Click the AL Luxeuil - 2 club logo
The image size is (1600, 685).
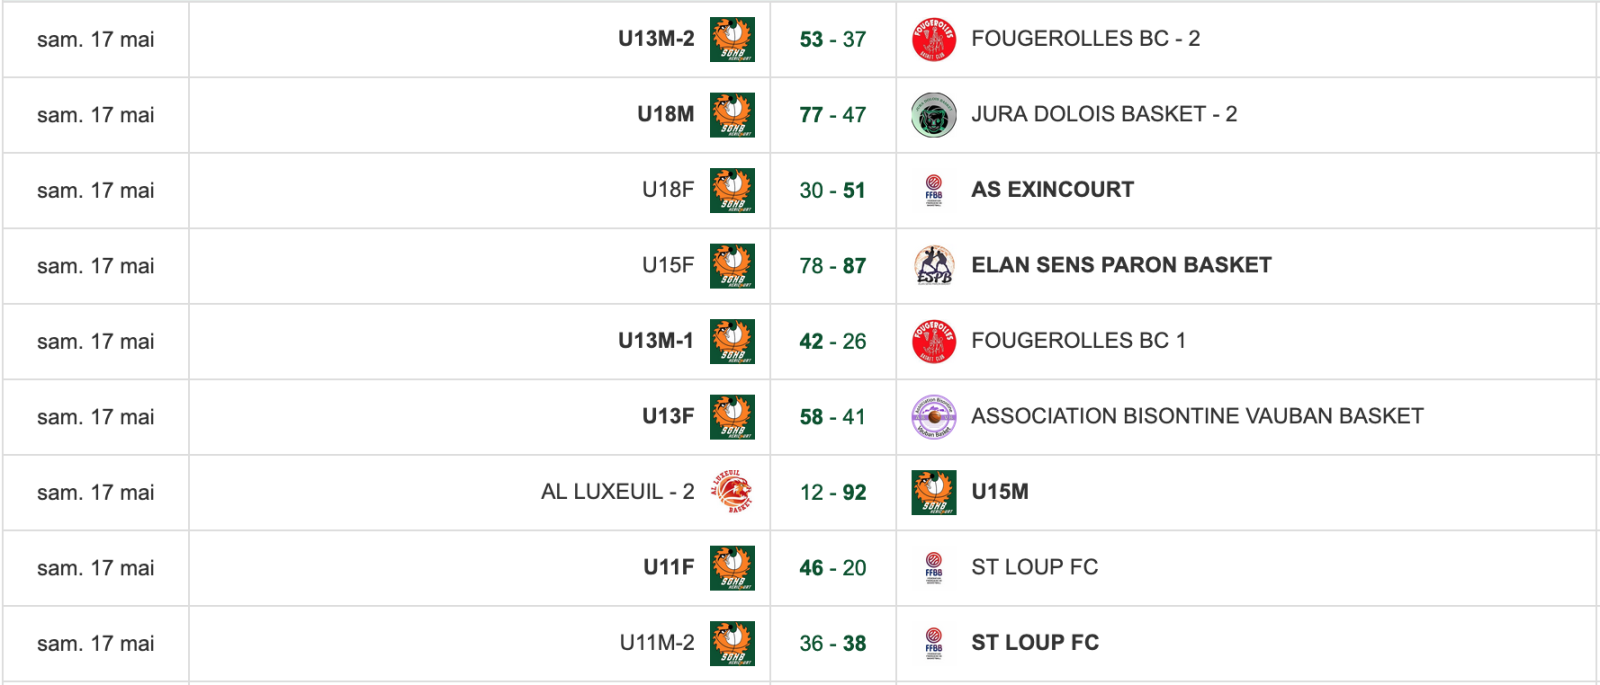[x=732, y=492]
